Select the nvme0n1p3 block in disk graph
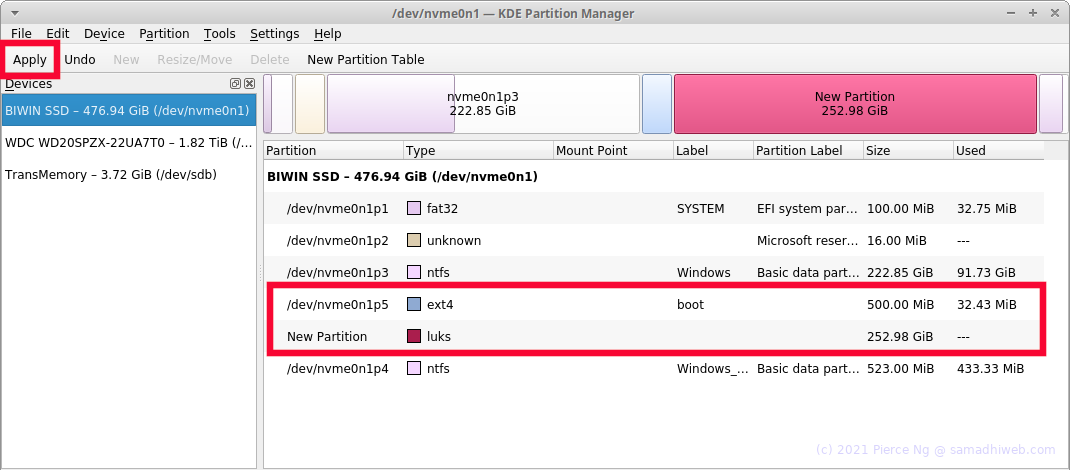The height and width of the screenshot is (470, 1070). 483,104
